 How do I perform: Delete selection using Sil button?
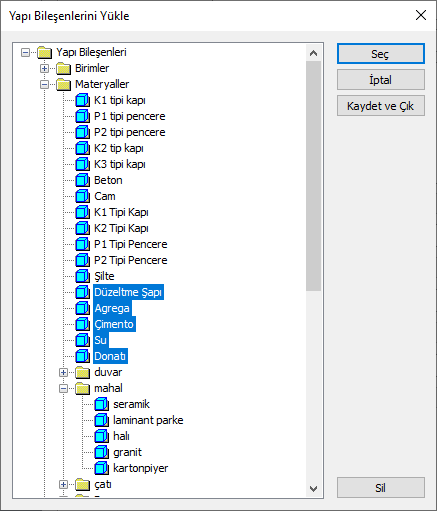[x=381, y=488]
